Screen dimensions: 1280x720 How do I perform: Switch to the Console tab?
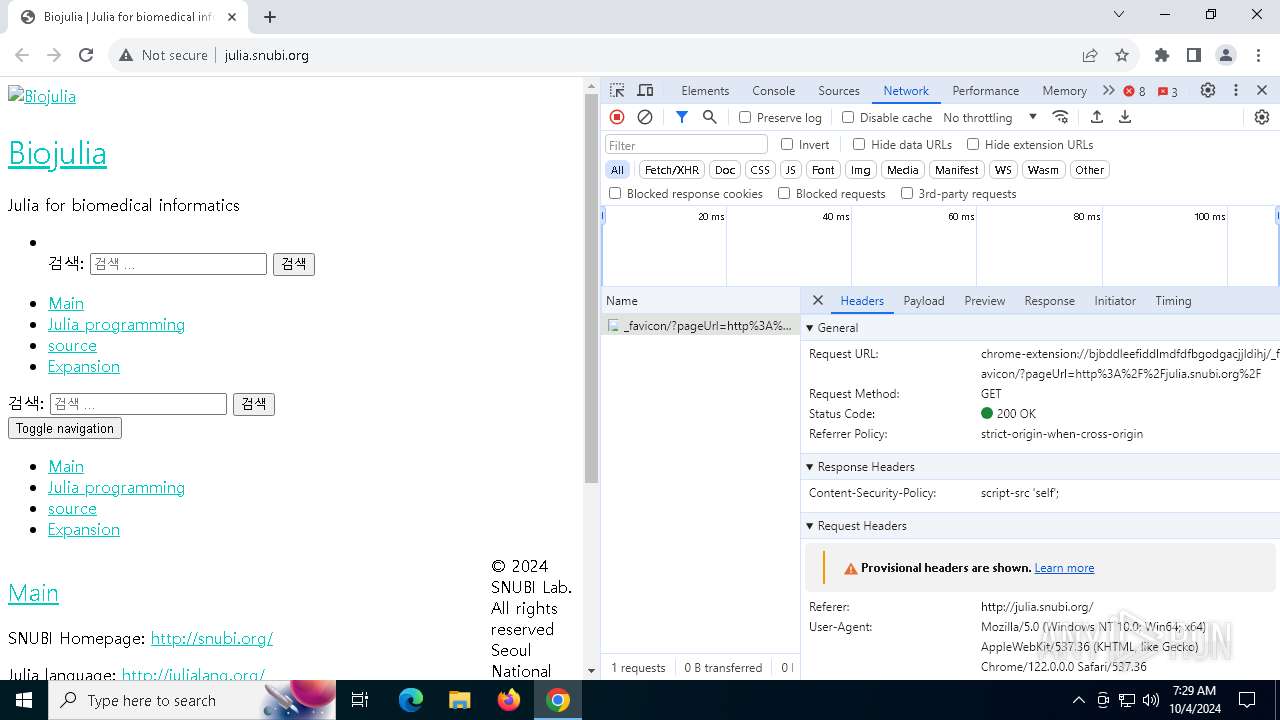coord(774,90)
